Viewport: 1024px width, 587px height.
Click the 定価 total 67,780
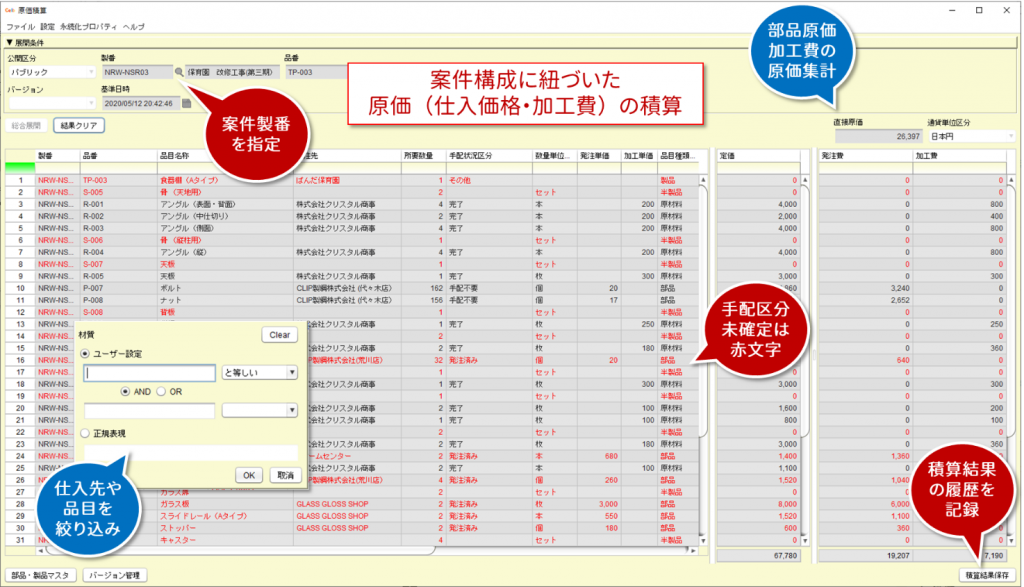pos(758,556)
